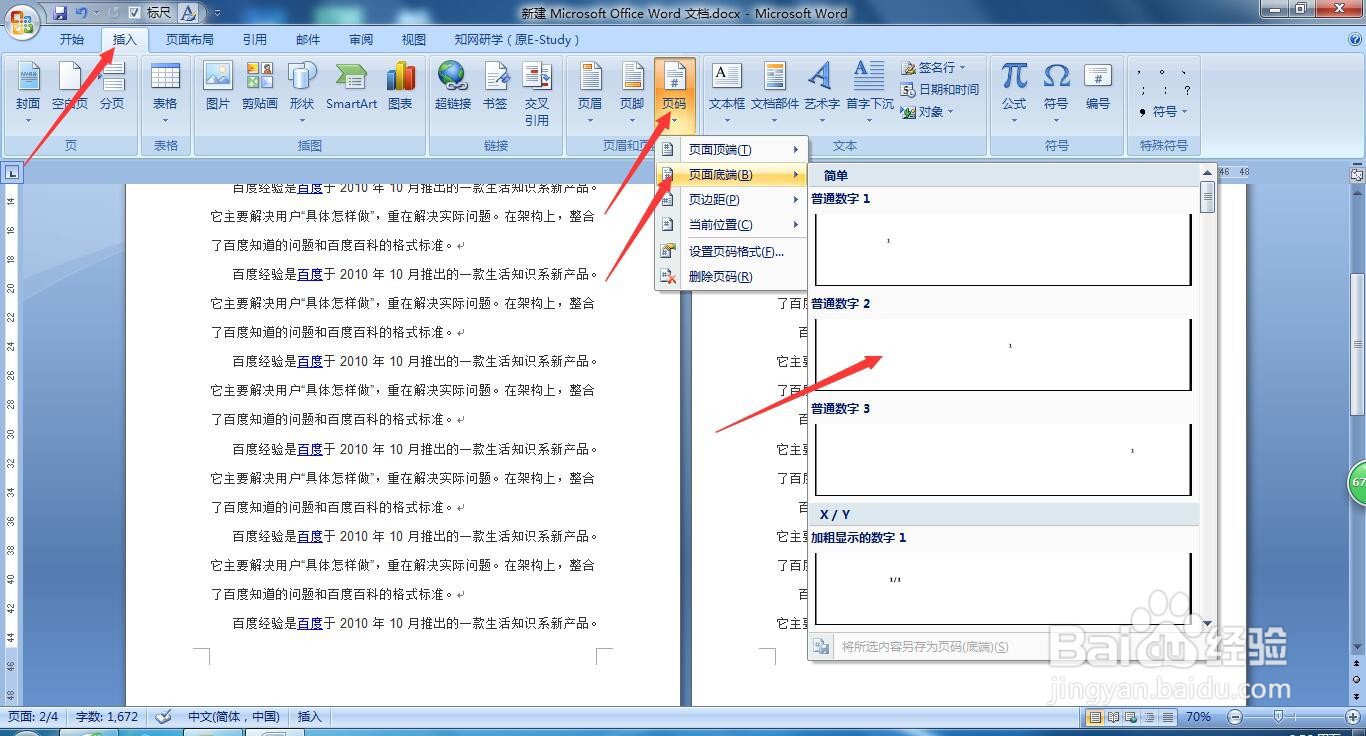Insert a text box
Image resolution: width=1366 pixels, height=736 pixels.
726,90
